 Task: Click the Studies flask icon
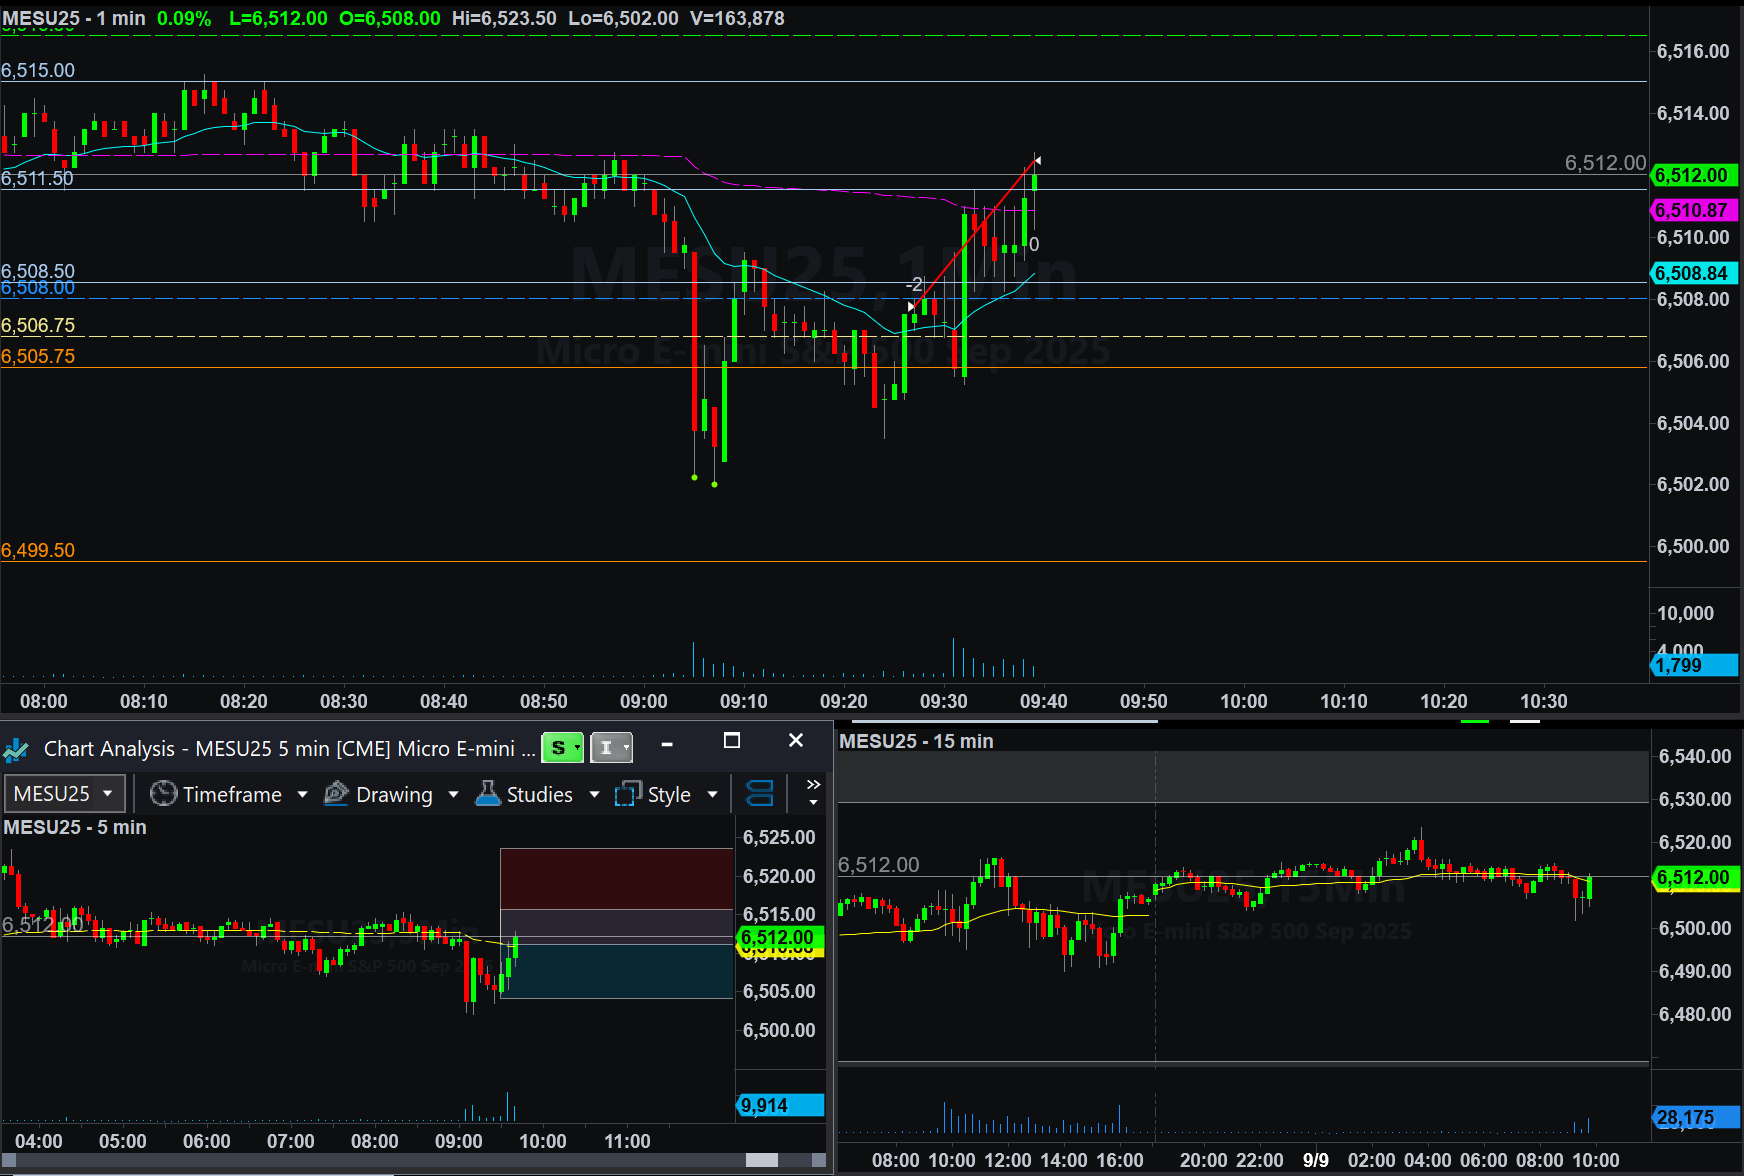point(488,794)
